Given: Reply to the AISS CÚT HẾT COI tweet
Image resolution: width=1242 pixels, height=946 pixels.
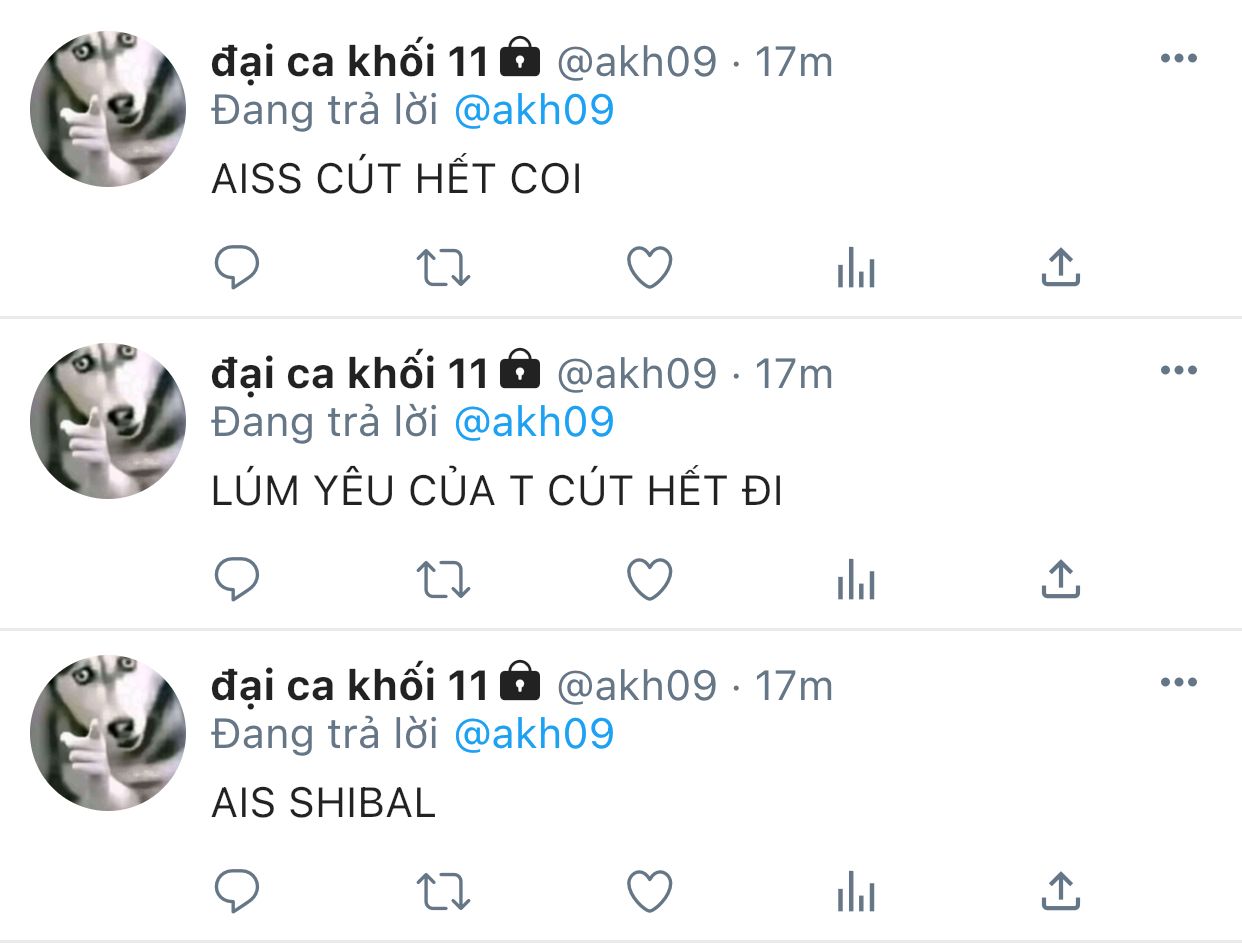Looking at the screenshot, I should pyautogui.click(x=237, y=268).
